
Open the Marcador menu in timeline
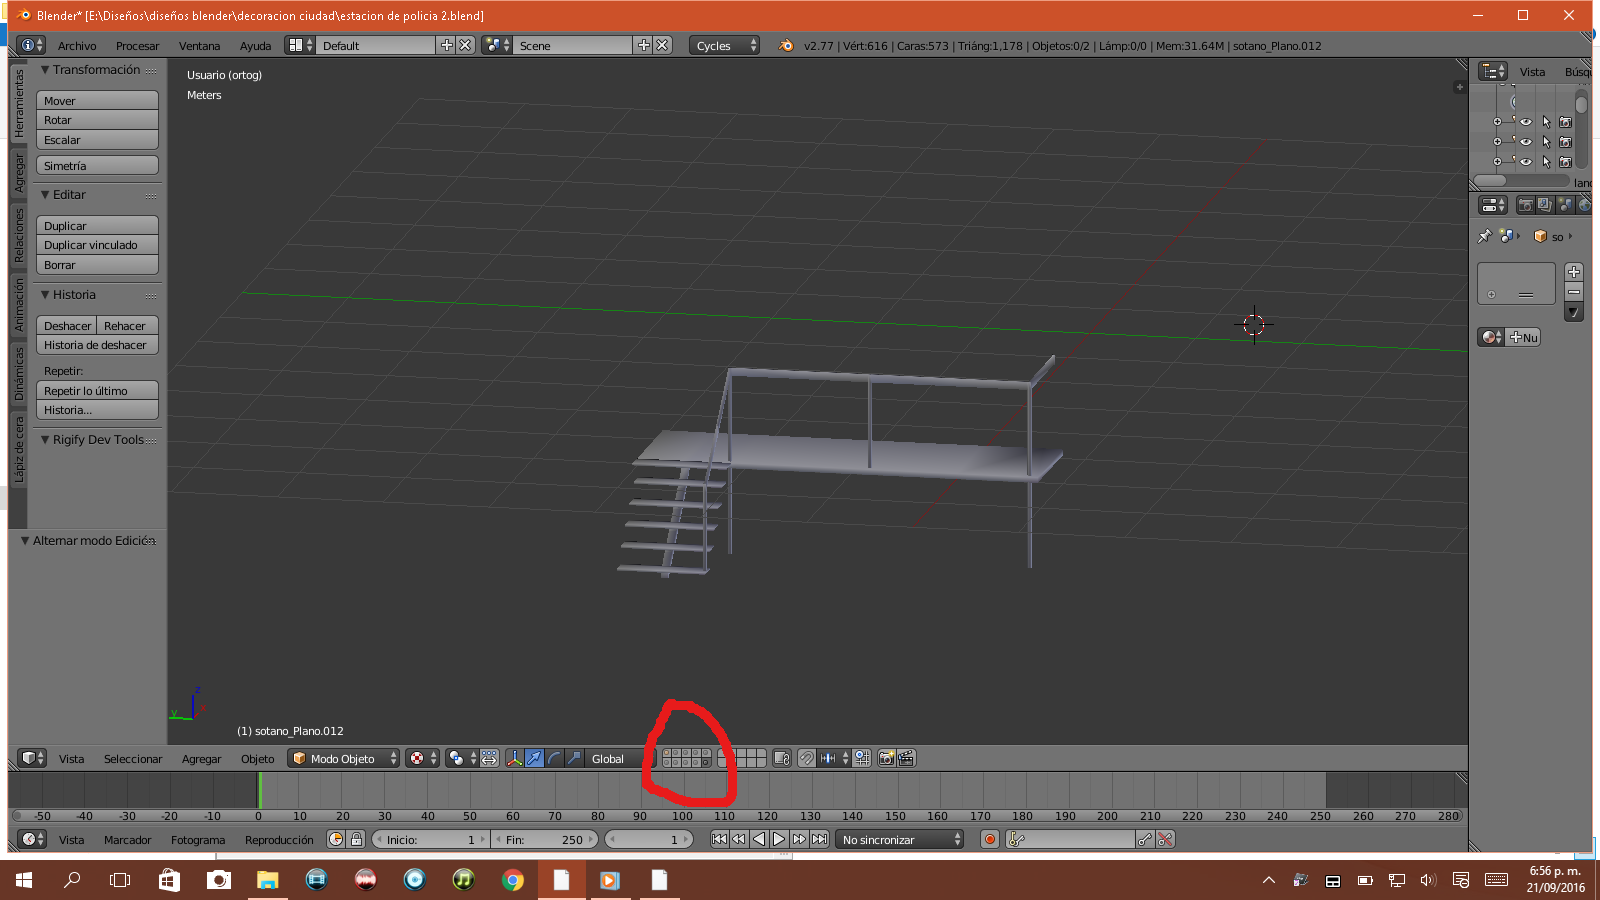point(128,840)
